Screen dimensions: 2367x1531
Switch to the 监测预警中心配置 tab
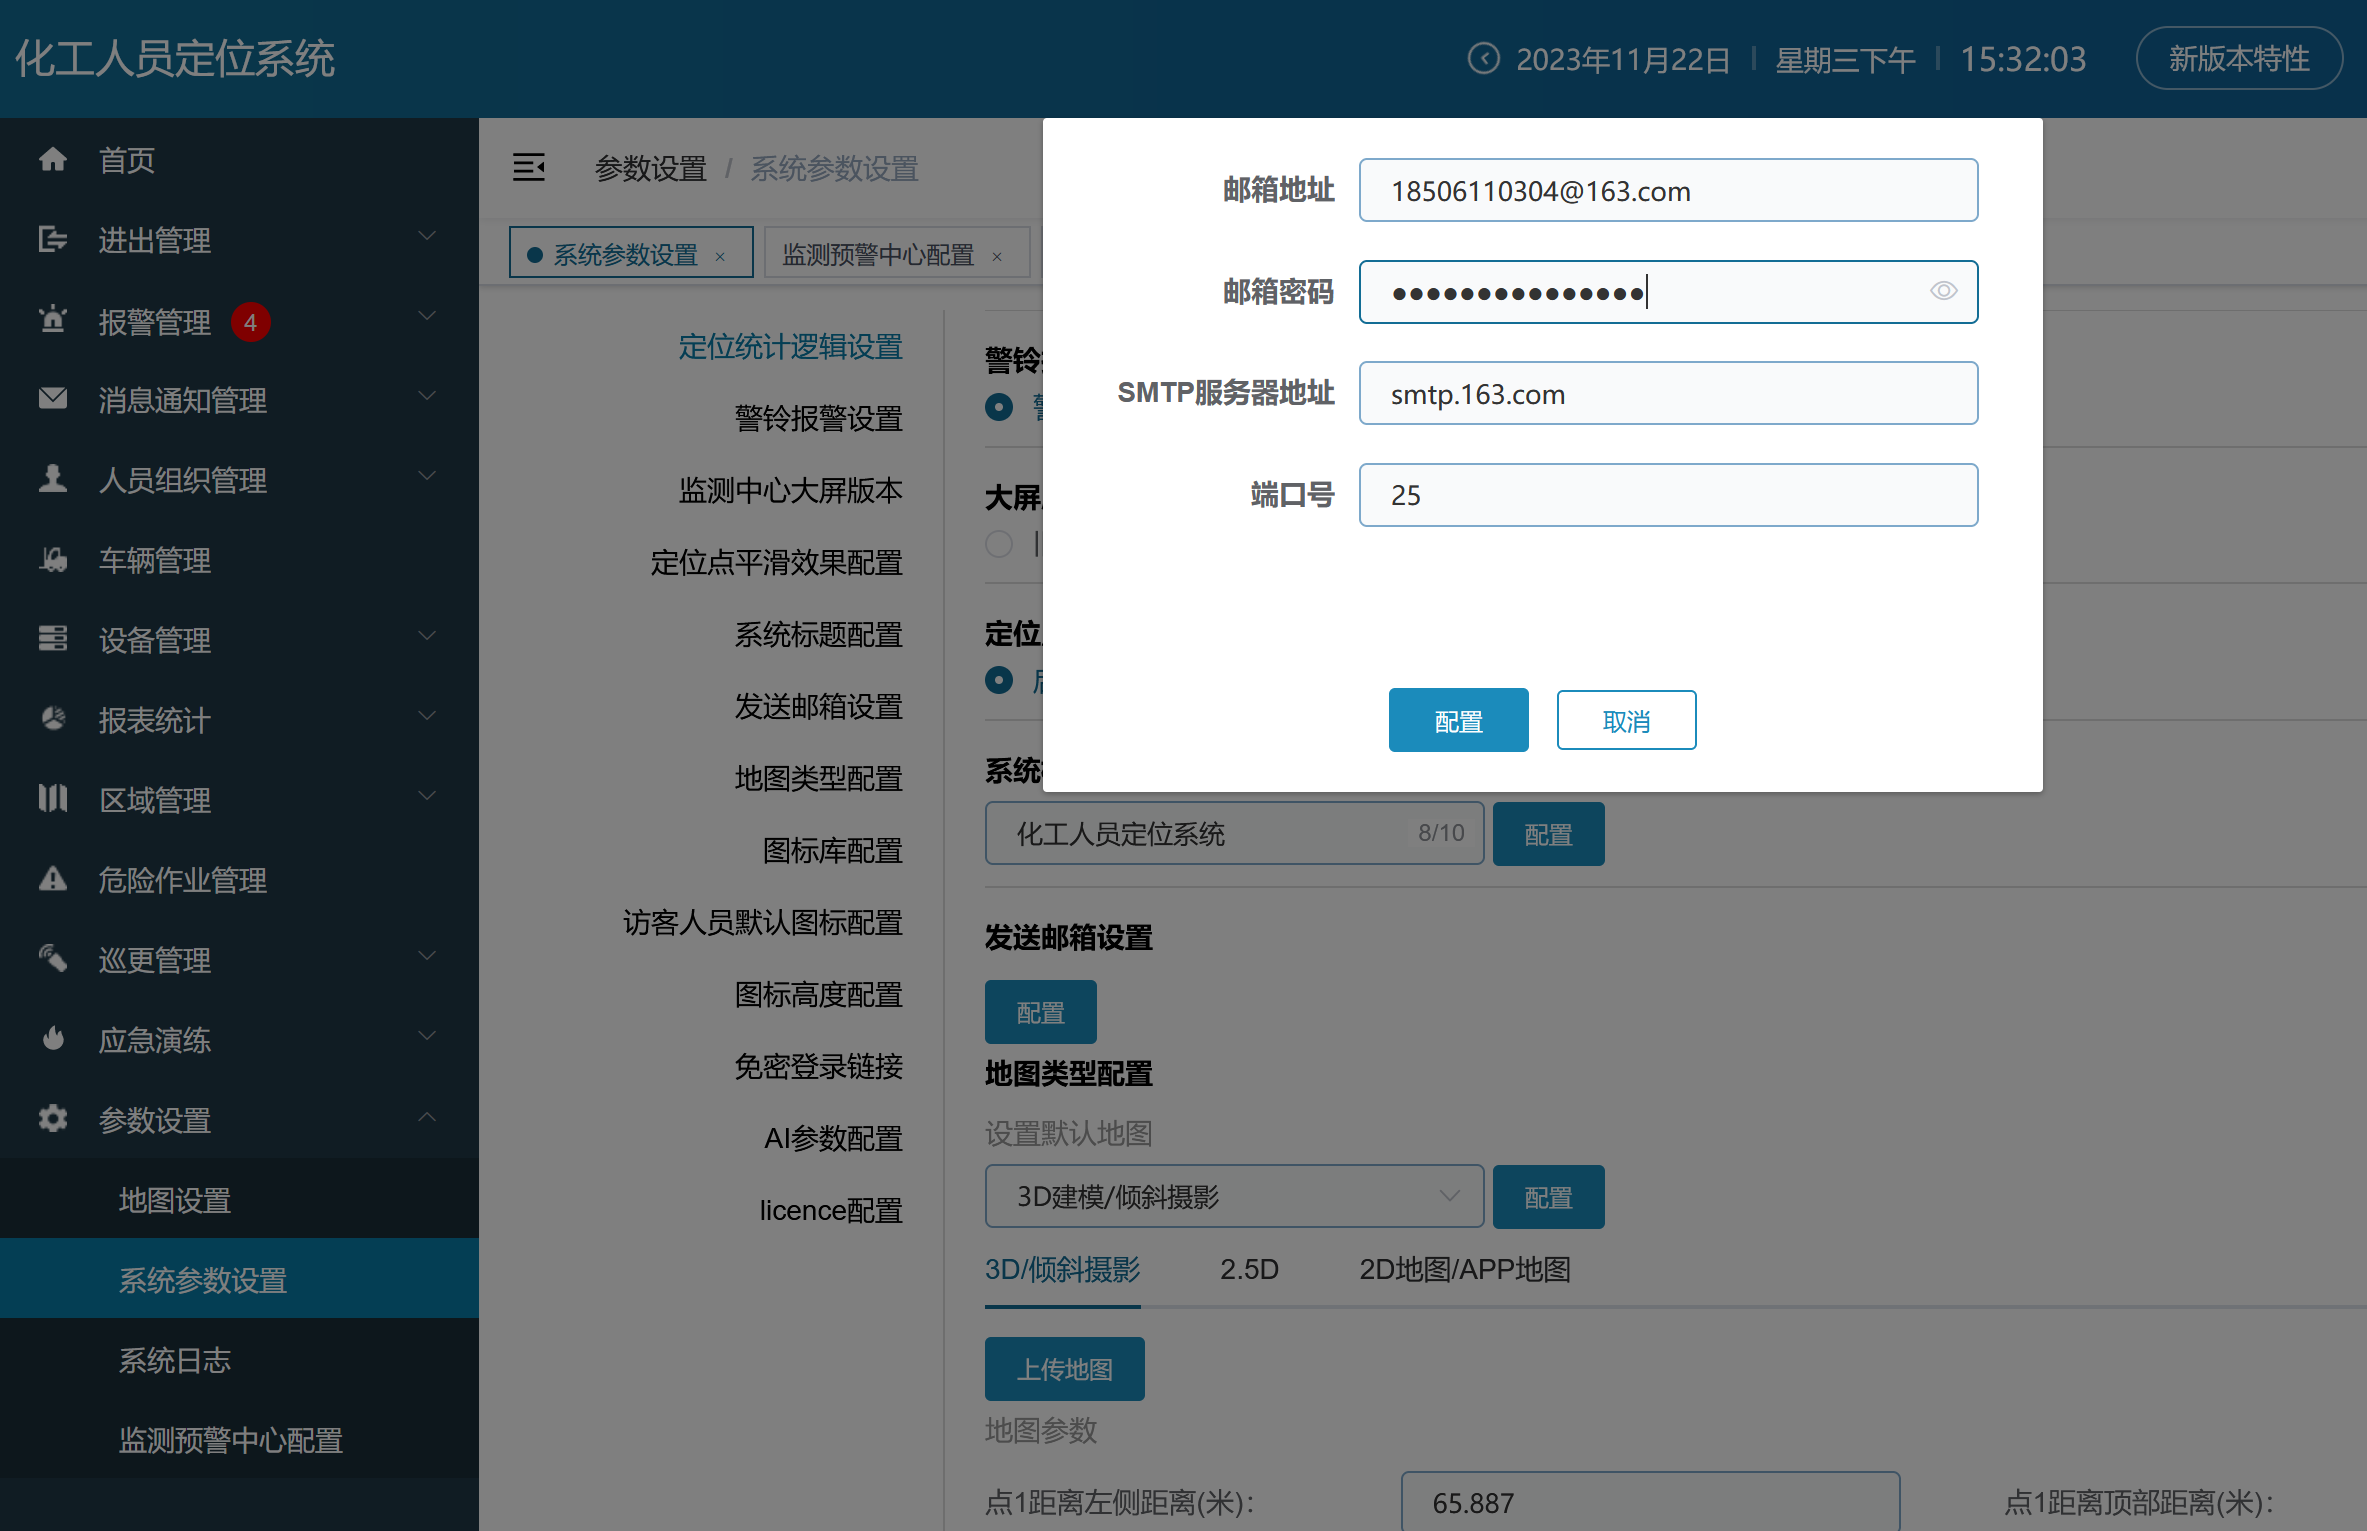(x=897, y=253)
